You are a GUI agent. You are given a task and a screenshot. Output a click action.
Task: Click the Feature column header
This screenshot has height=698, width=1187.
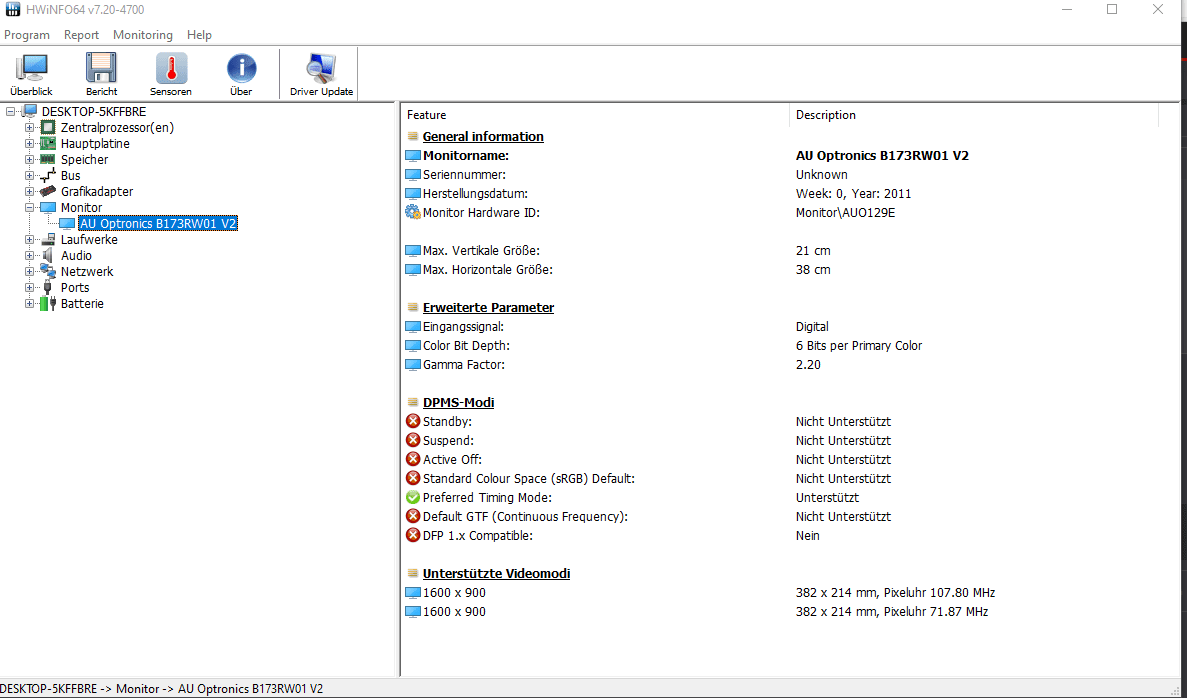click(x=595, y=115)
